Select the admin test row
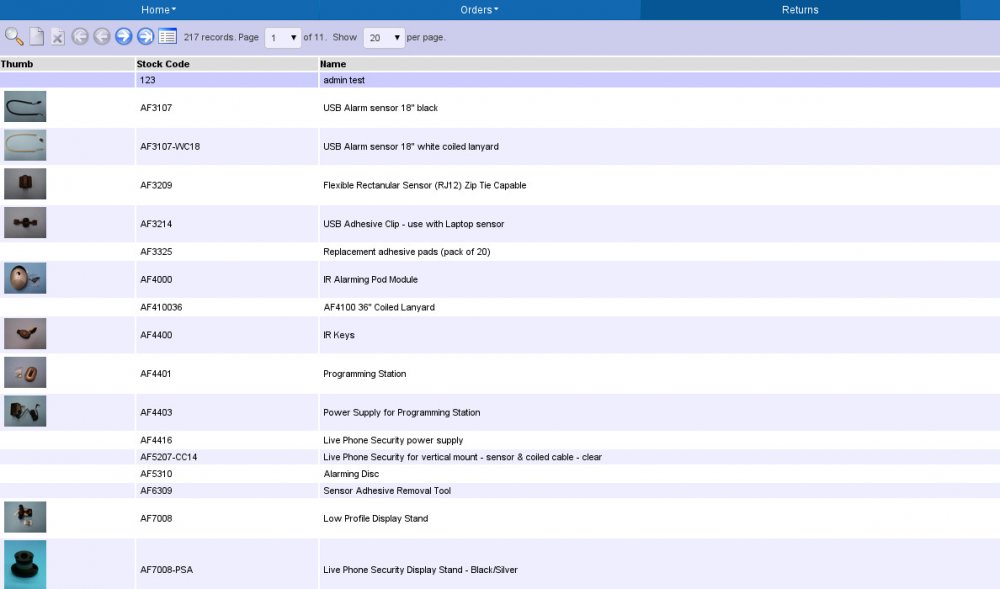Viewport: 1000px width, 589px height. tap(500, 80)
